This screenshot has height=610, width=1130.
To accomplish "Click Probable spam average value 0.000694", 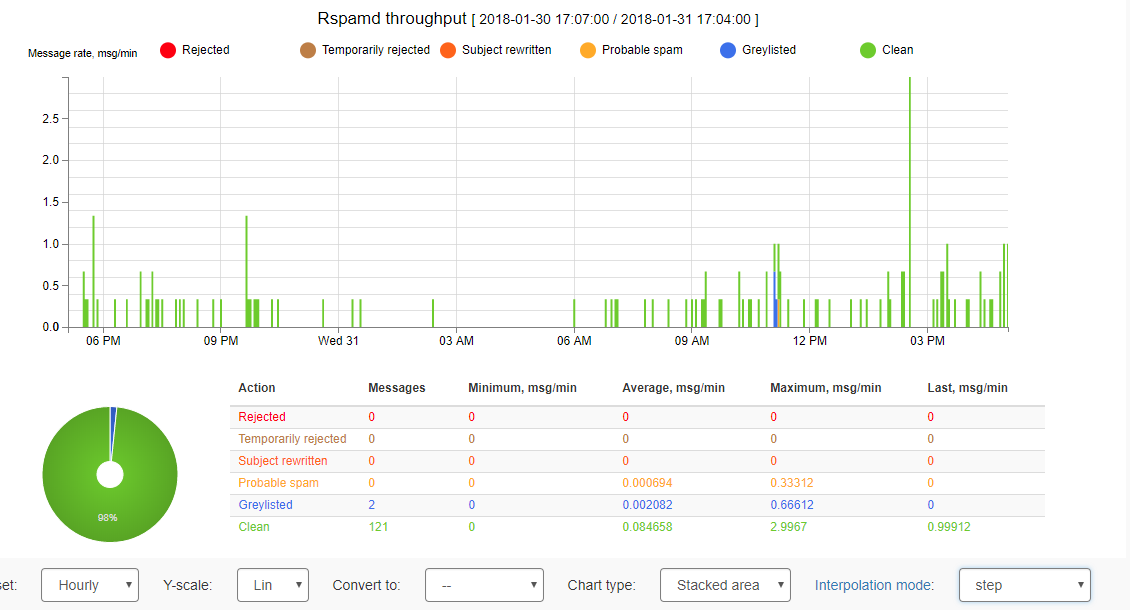I will (647, 482).
